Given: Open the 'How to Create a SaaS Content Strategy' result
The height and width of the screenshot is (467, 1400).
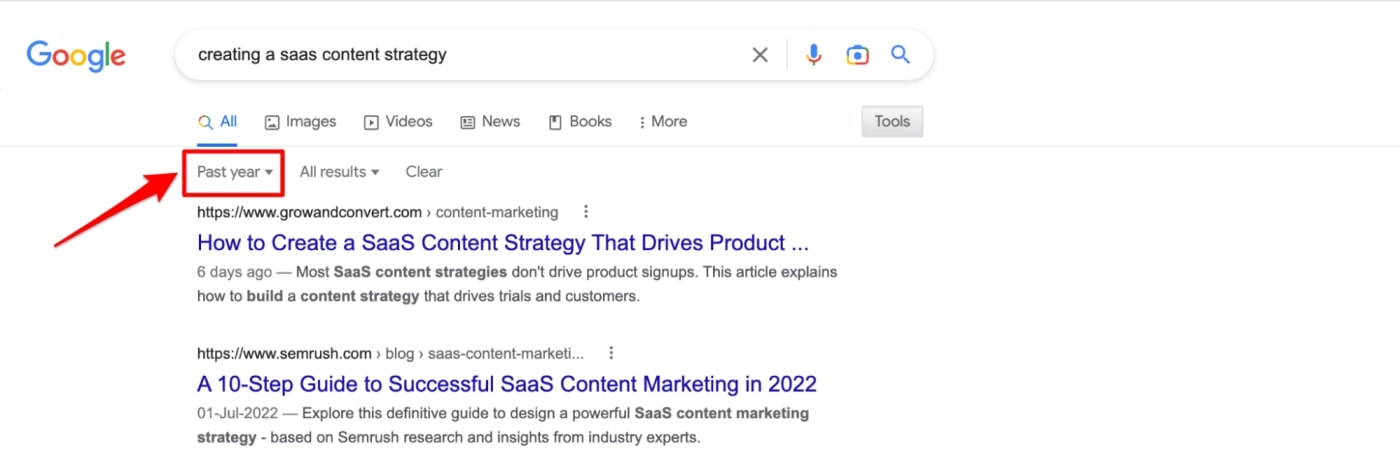Looking at the screenshot, I should tap(503, 243).
